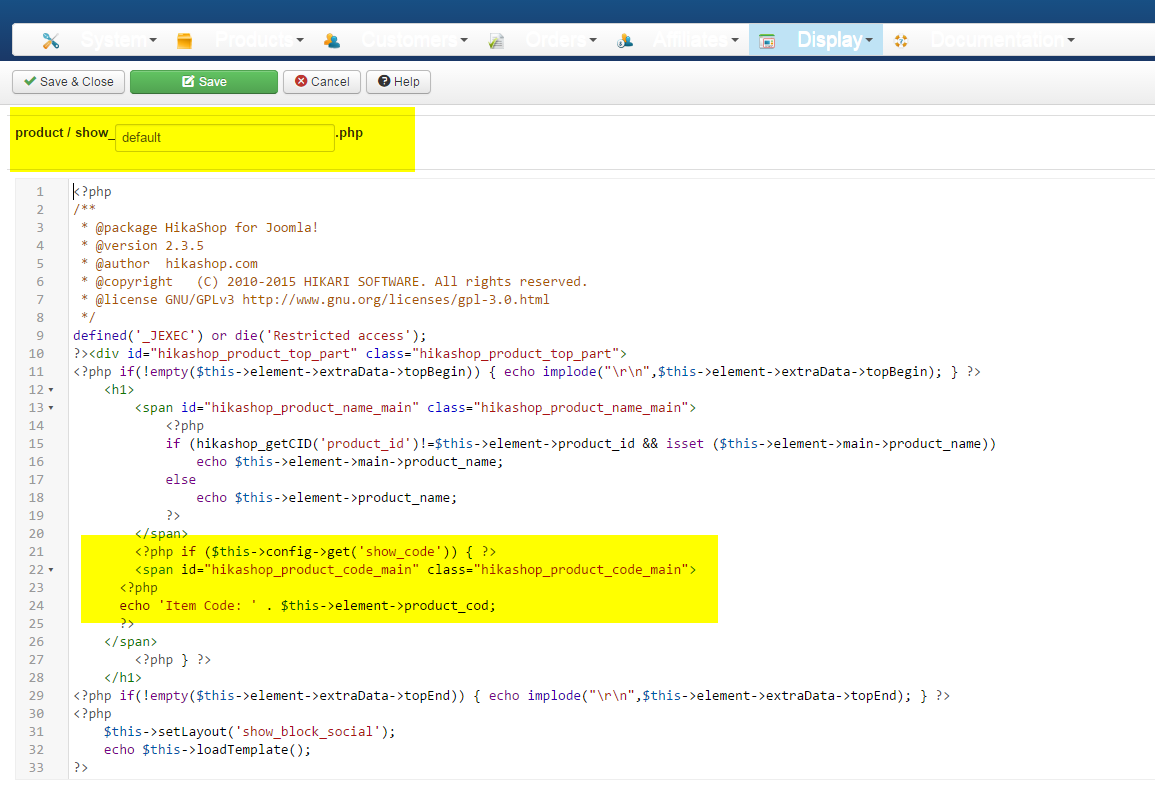
Task: Expand the Products dropdown menu
Action: coord(259,40)
